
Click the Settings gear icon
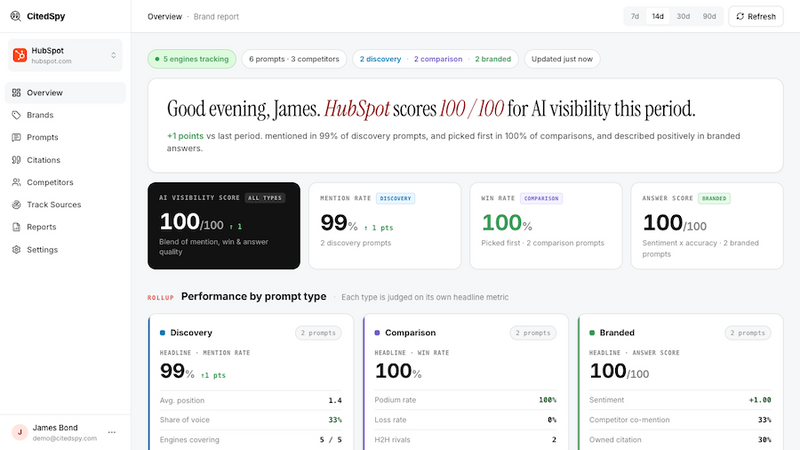coord(16,249)
